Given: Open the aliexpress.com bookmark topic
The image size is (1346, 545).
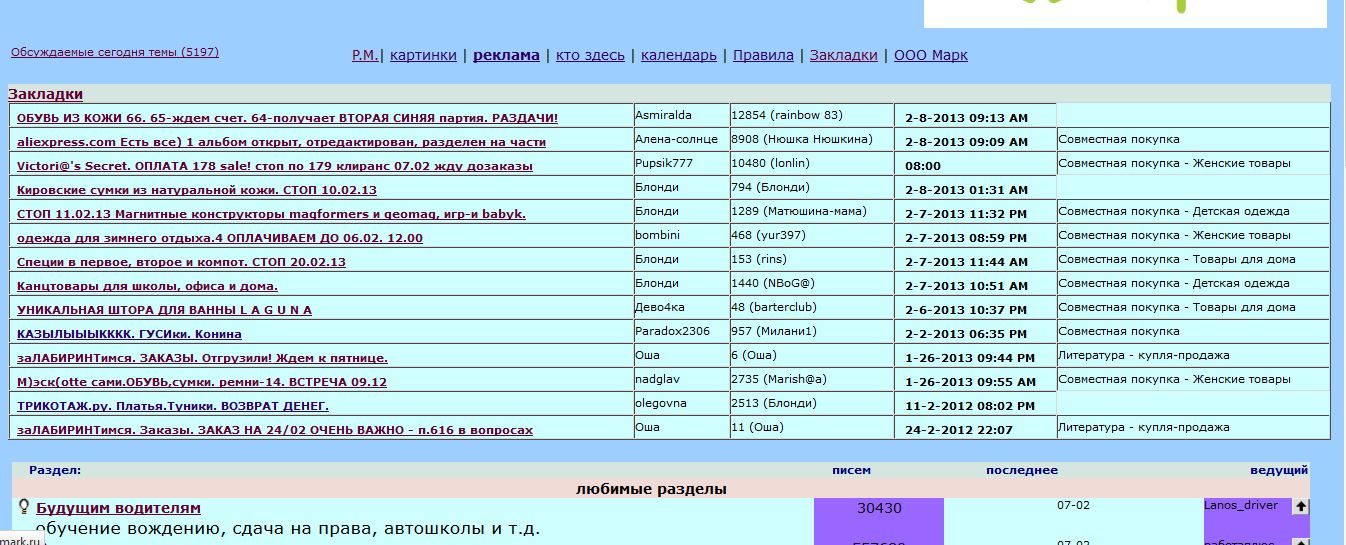Looking at the screenshot, I should 281,142.
